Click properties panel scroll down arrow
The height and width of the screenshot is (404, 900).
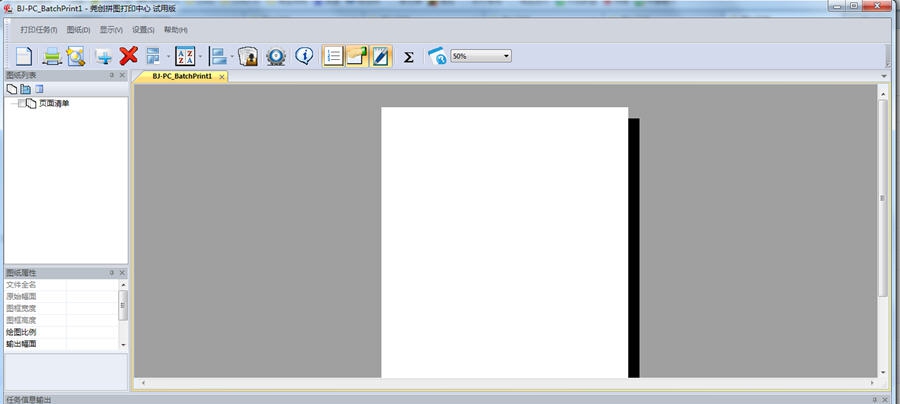[123, 344]
